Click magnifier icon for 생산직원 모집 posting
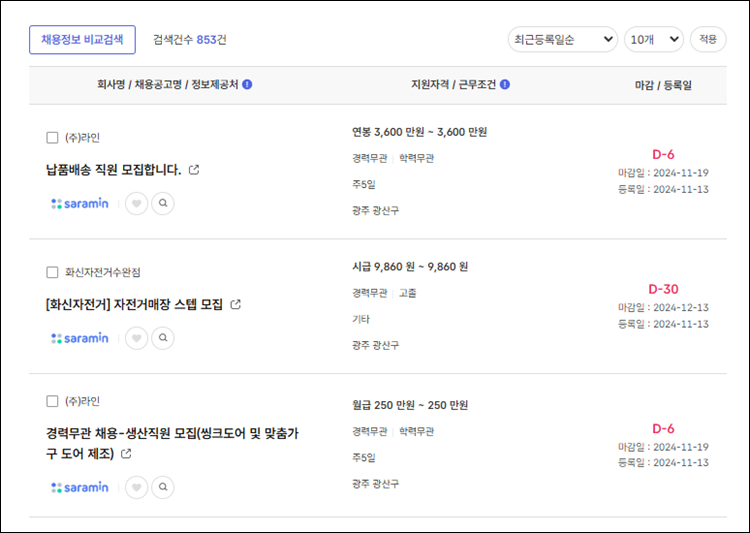 tap(163, 488)
